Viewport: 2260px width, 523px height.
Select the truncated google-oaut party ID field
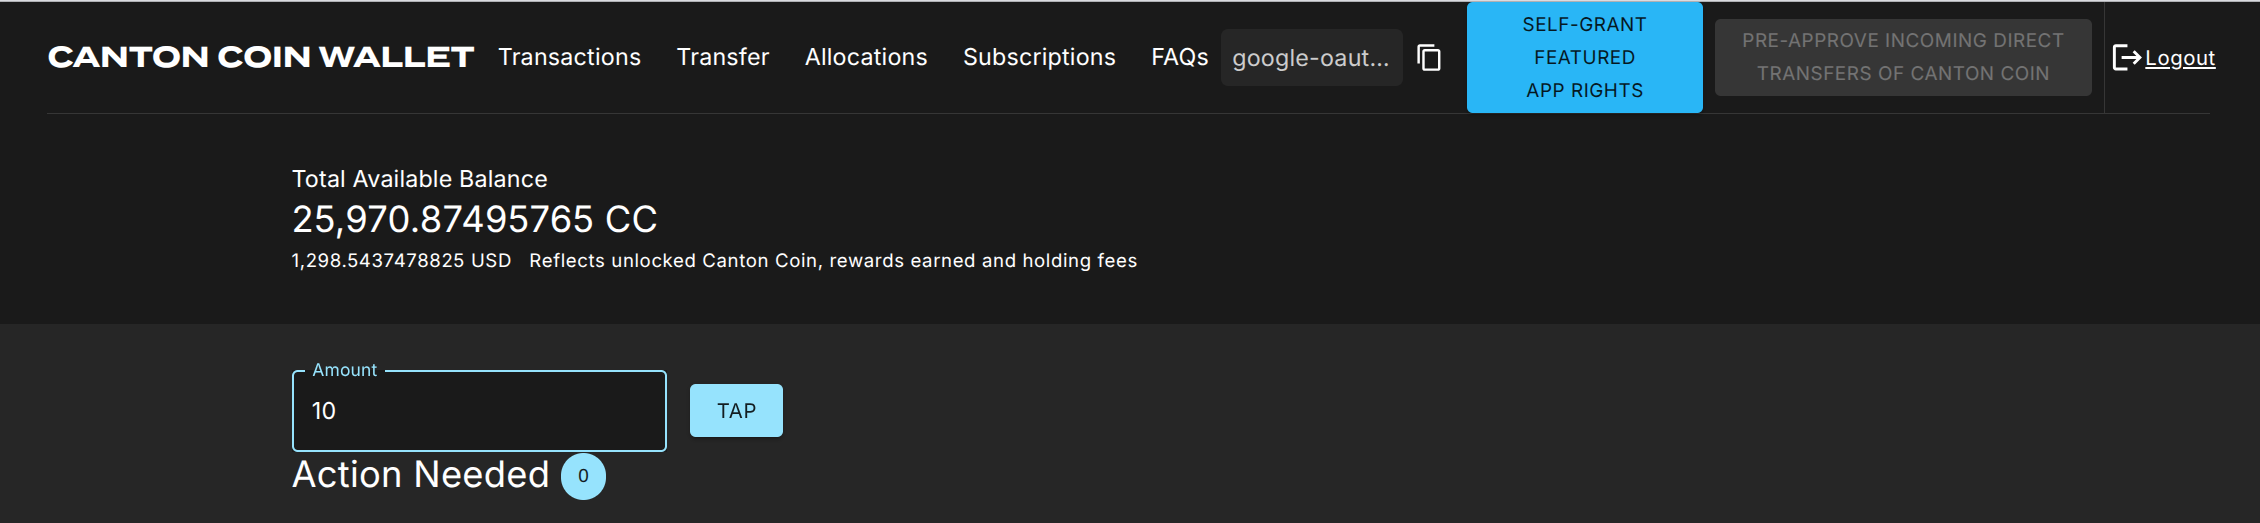[x=1310, y=58]
